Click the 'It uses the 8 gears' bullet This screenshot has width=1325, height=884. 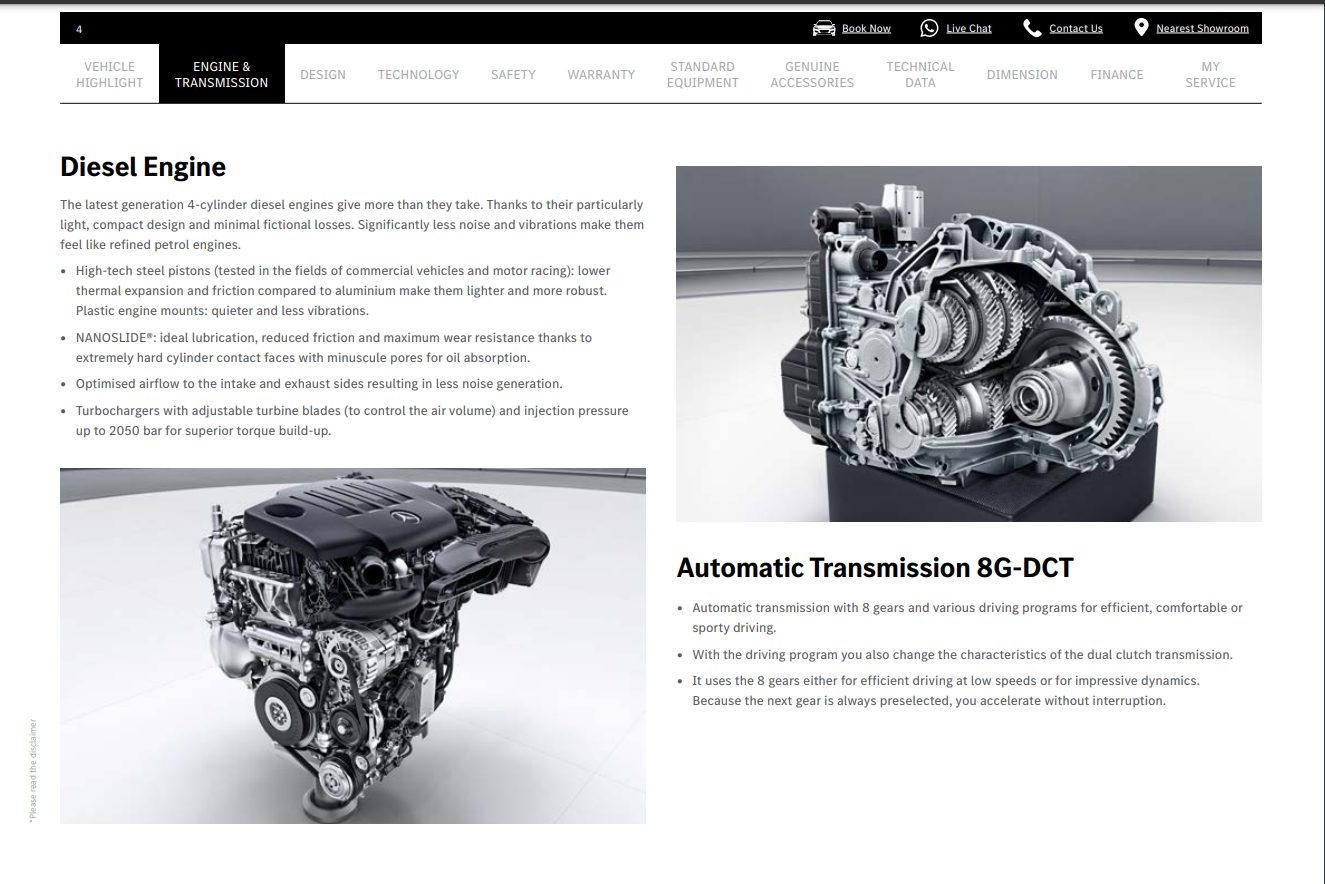point(946,691)
